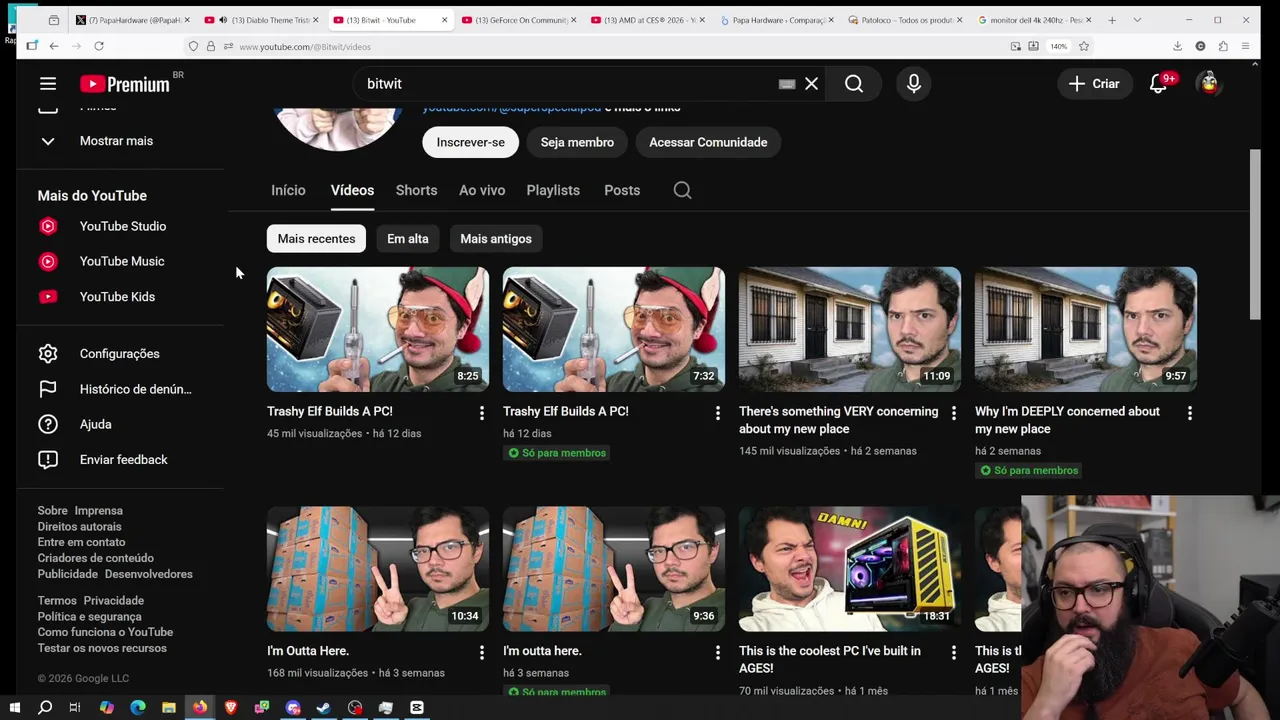Screen dimensions: 1280x720
Task: Select the Em alta filter chip
Action: pos(408,239)
